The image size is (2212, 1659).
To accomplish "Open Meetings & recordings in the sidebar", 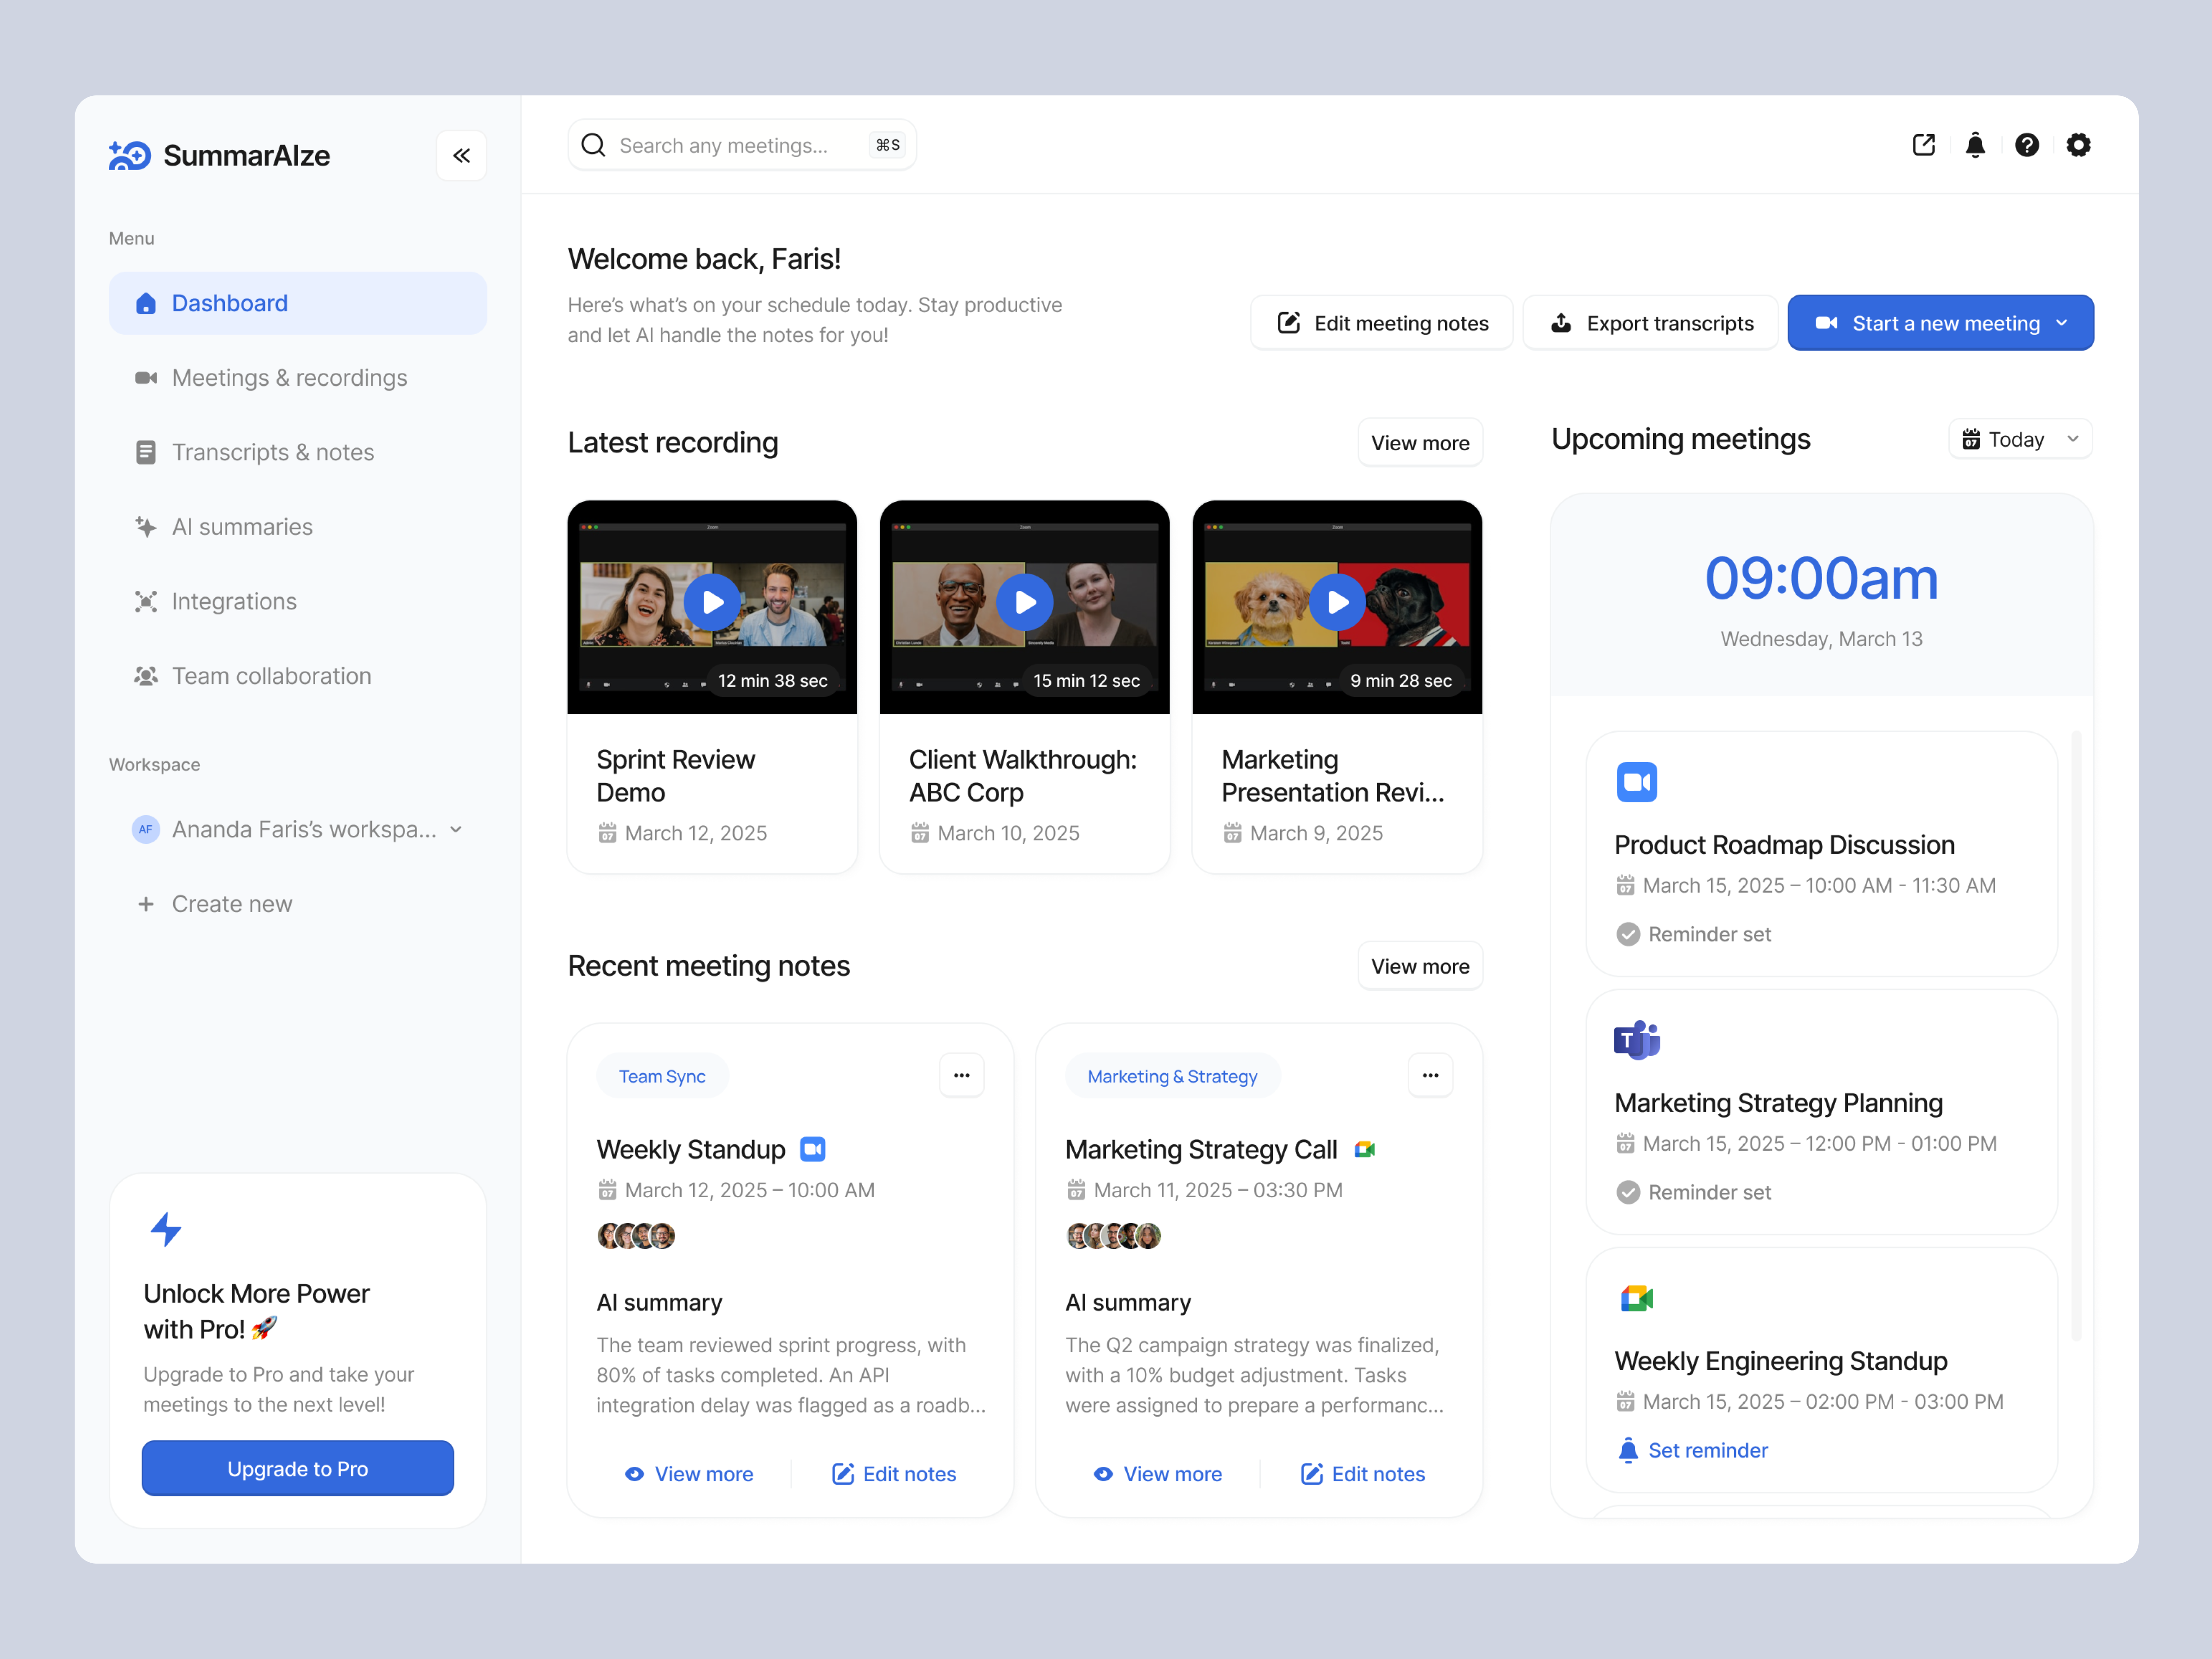I will [289, 378].
